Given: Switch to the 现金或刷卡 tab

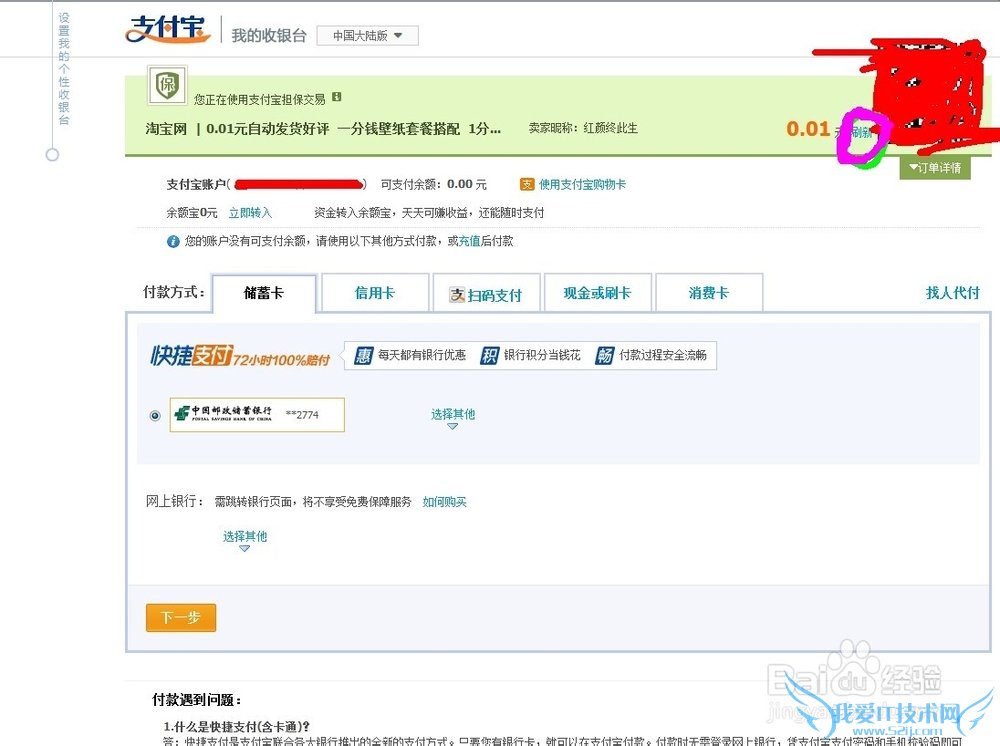Looking at the screenshot, I should click(597, 293).
